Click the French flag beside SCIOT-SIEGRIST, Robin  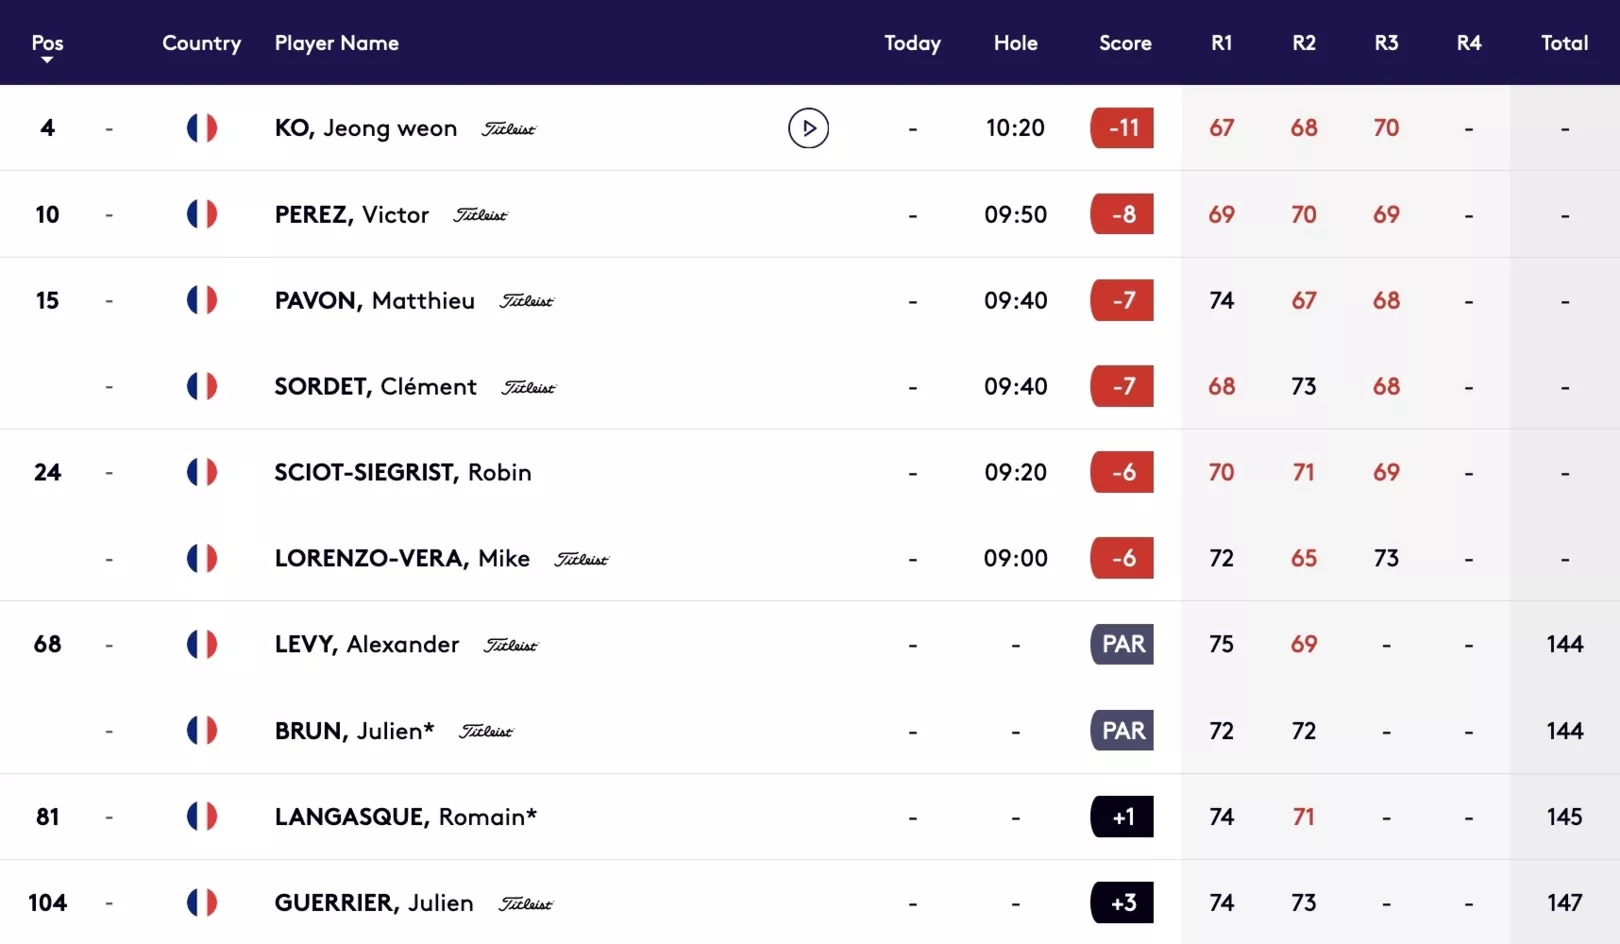202,472
